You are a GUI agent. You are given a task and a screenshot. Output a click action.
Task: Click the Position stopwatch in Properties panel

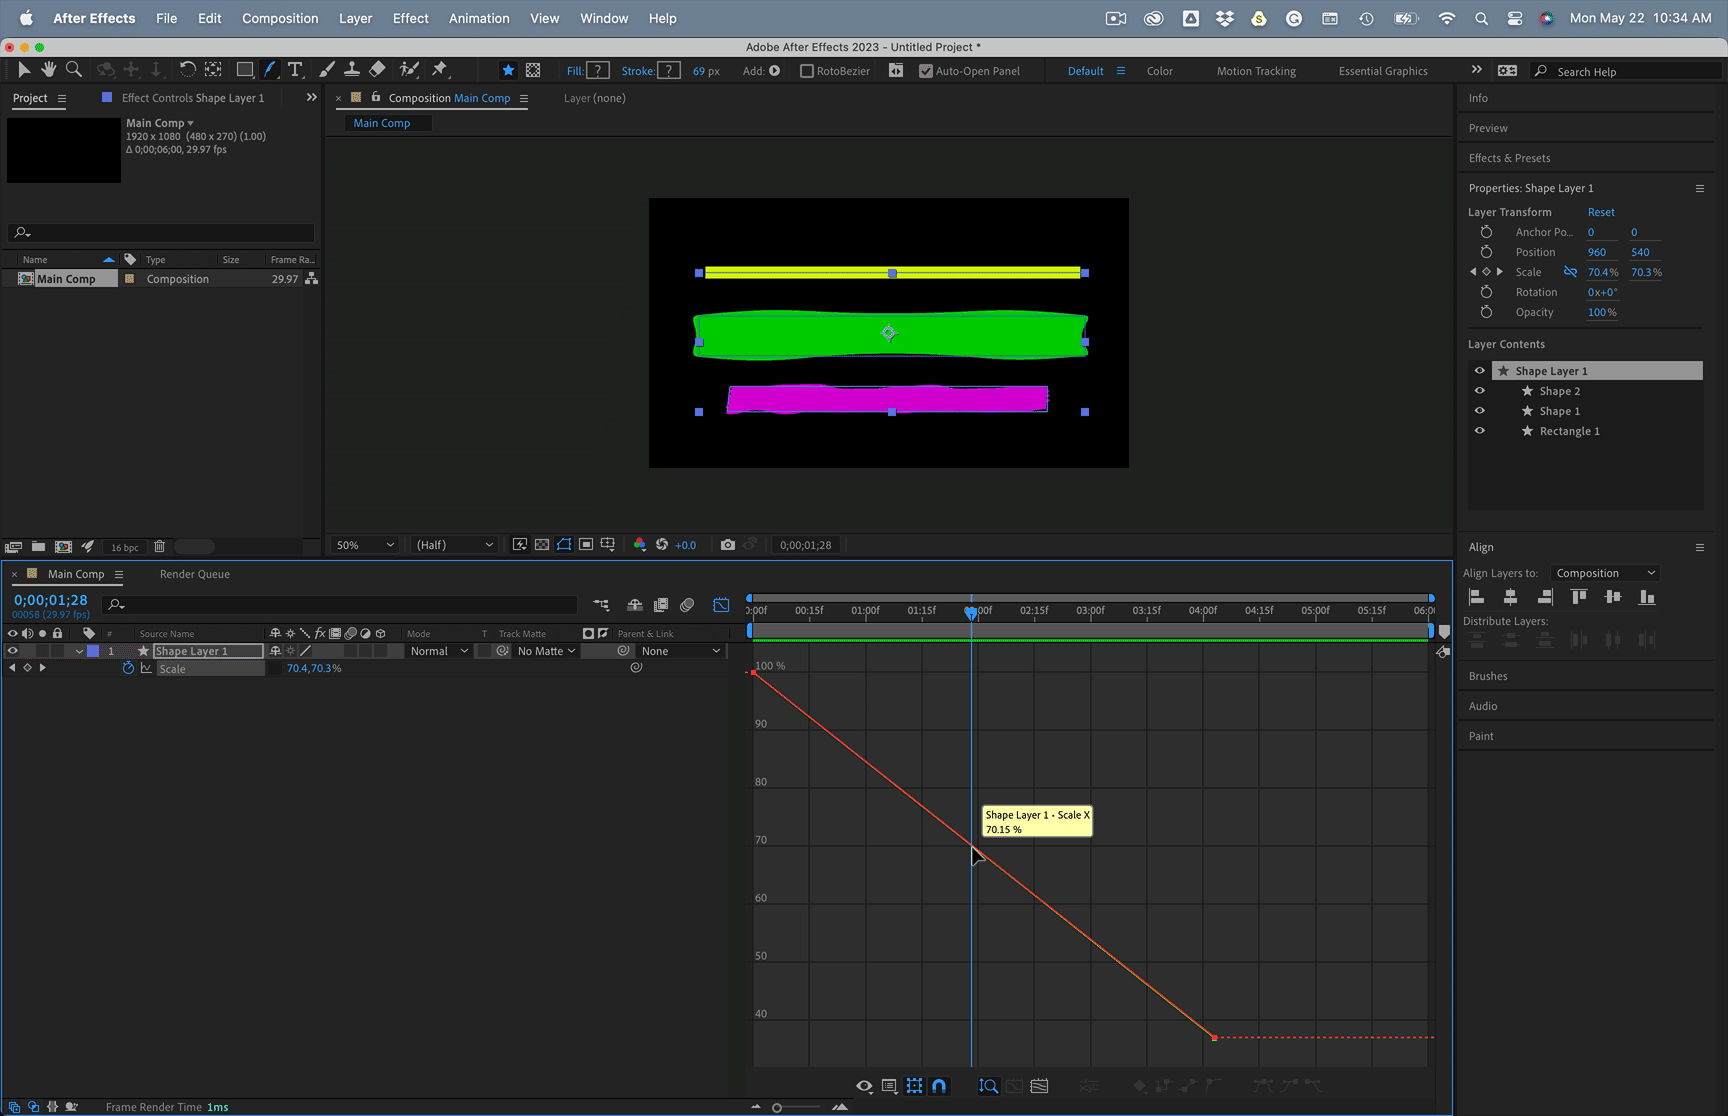(x=1486, y=252)
